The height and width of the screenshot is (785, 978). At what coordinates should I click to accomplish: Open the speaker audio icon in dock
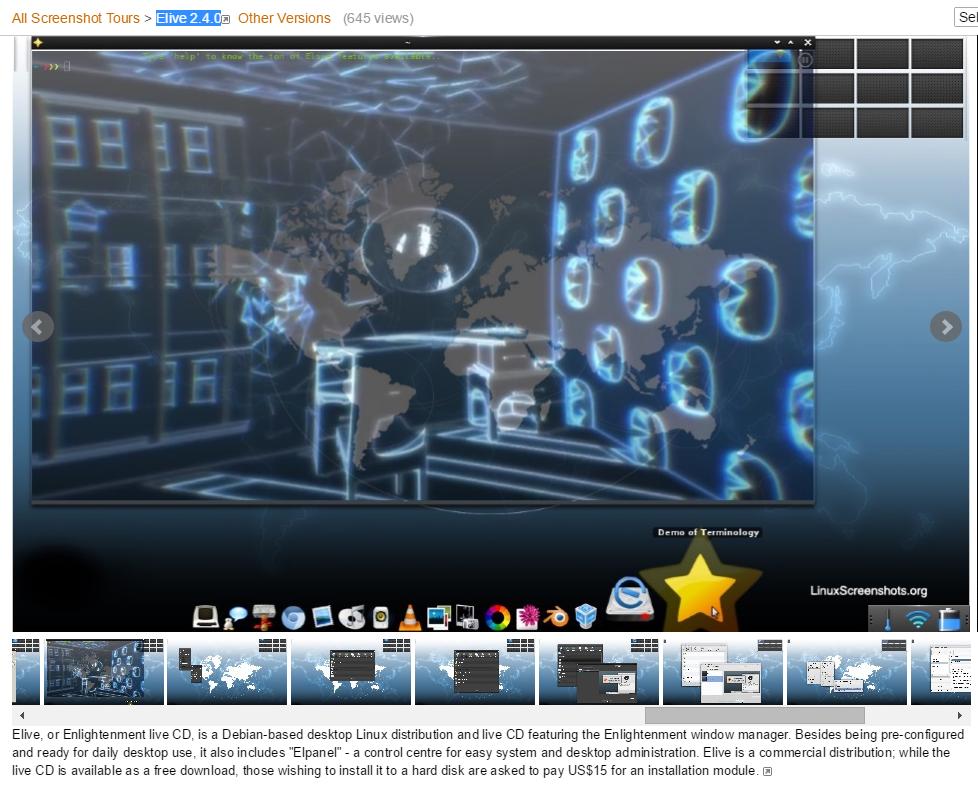(x=380, y=617)
